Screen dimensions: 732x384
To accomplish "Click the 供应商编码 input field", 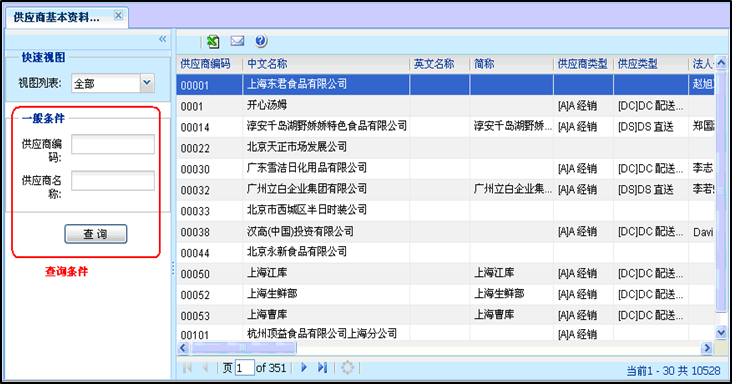I will 113,144.
